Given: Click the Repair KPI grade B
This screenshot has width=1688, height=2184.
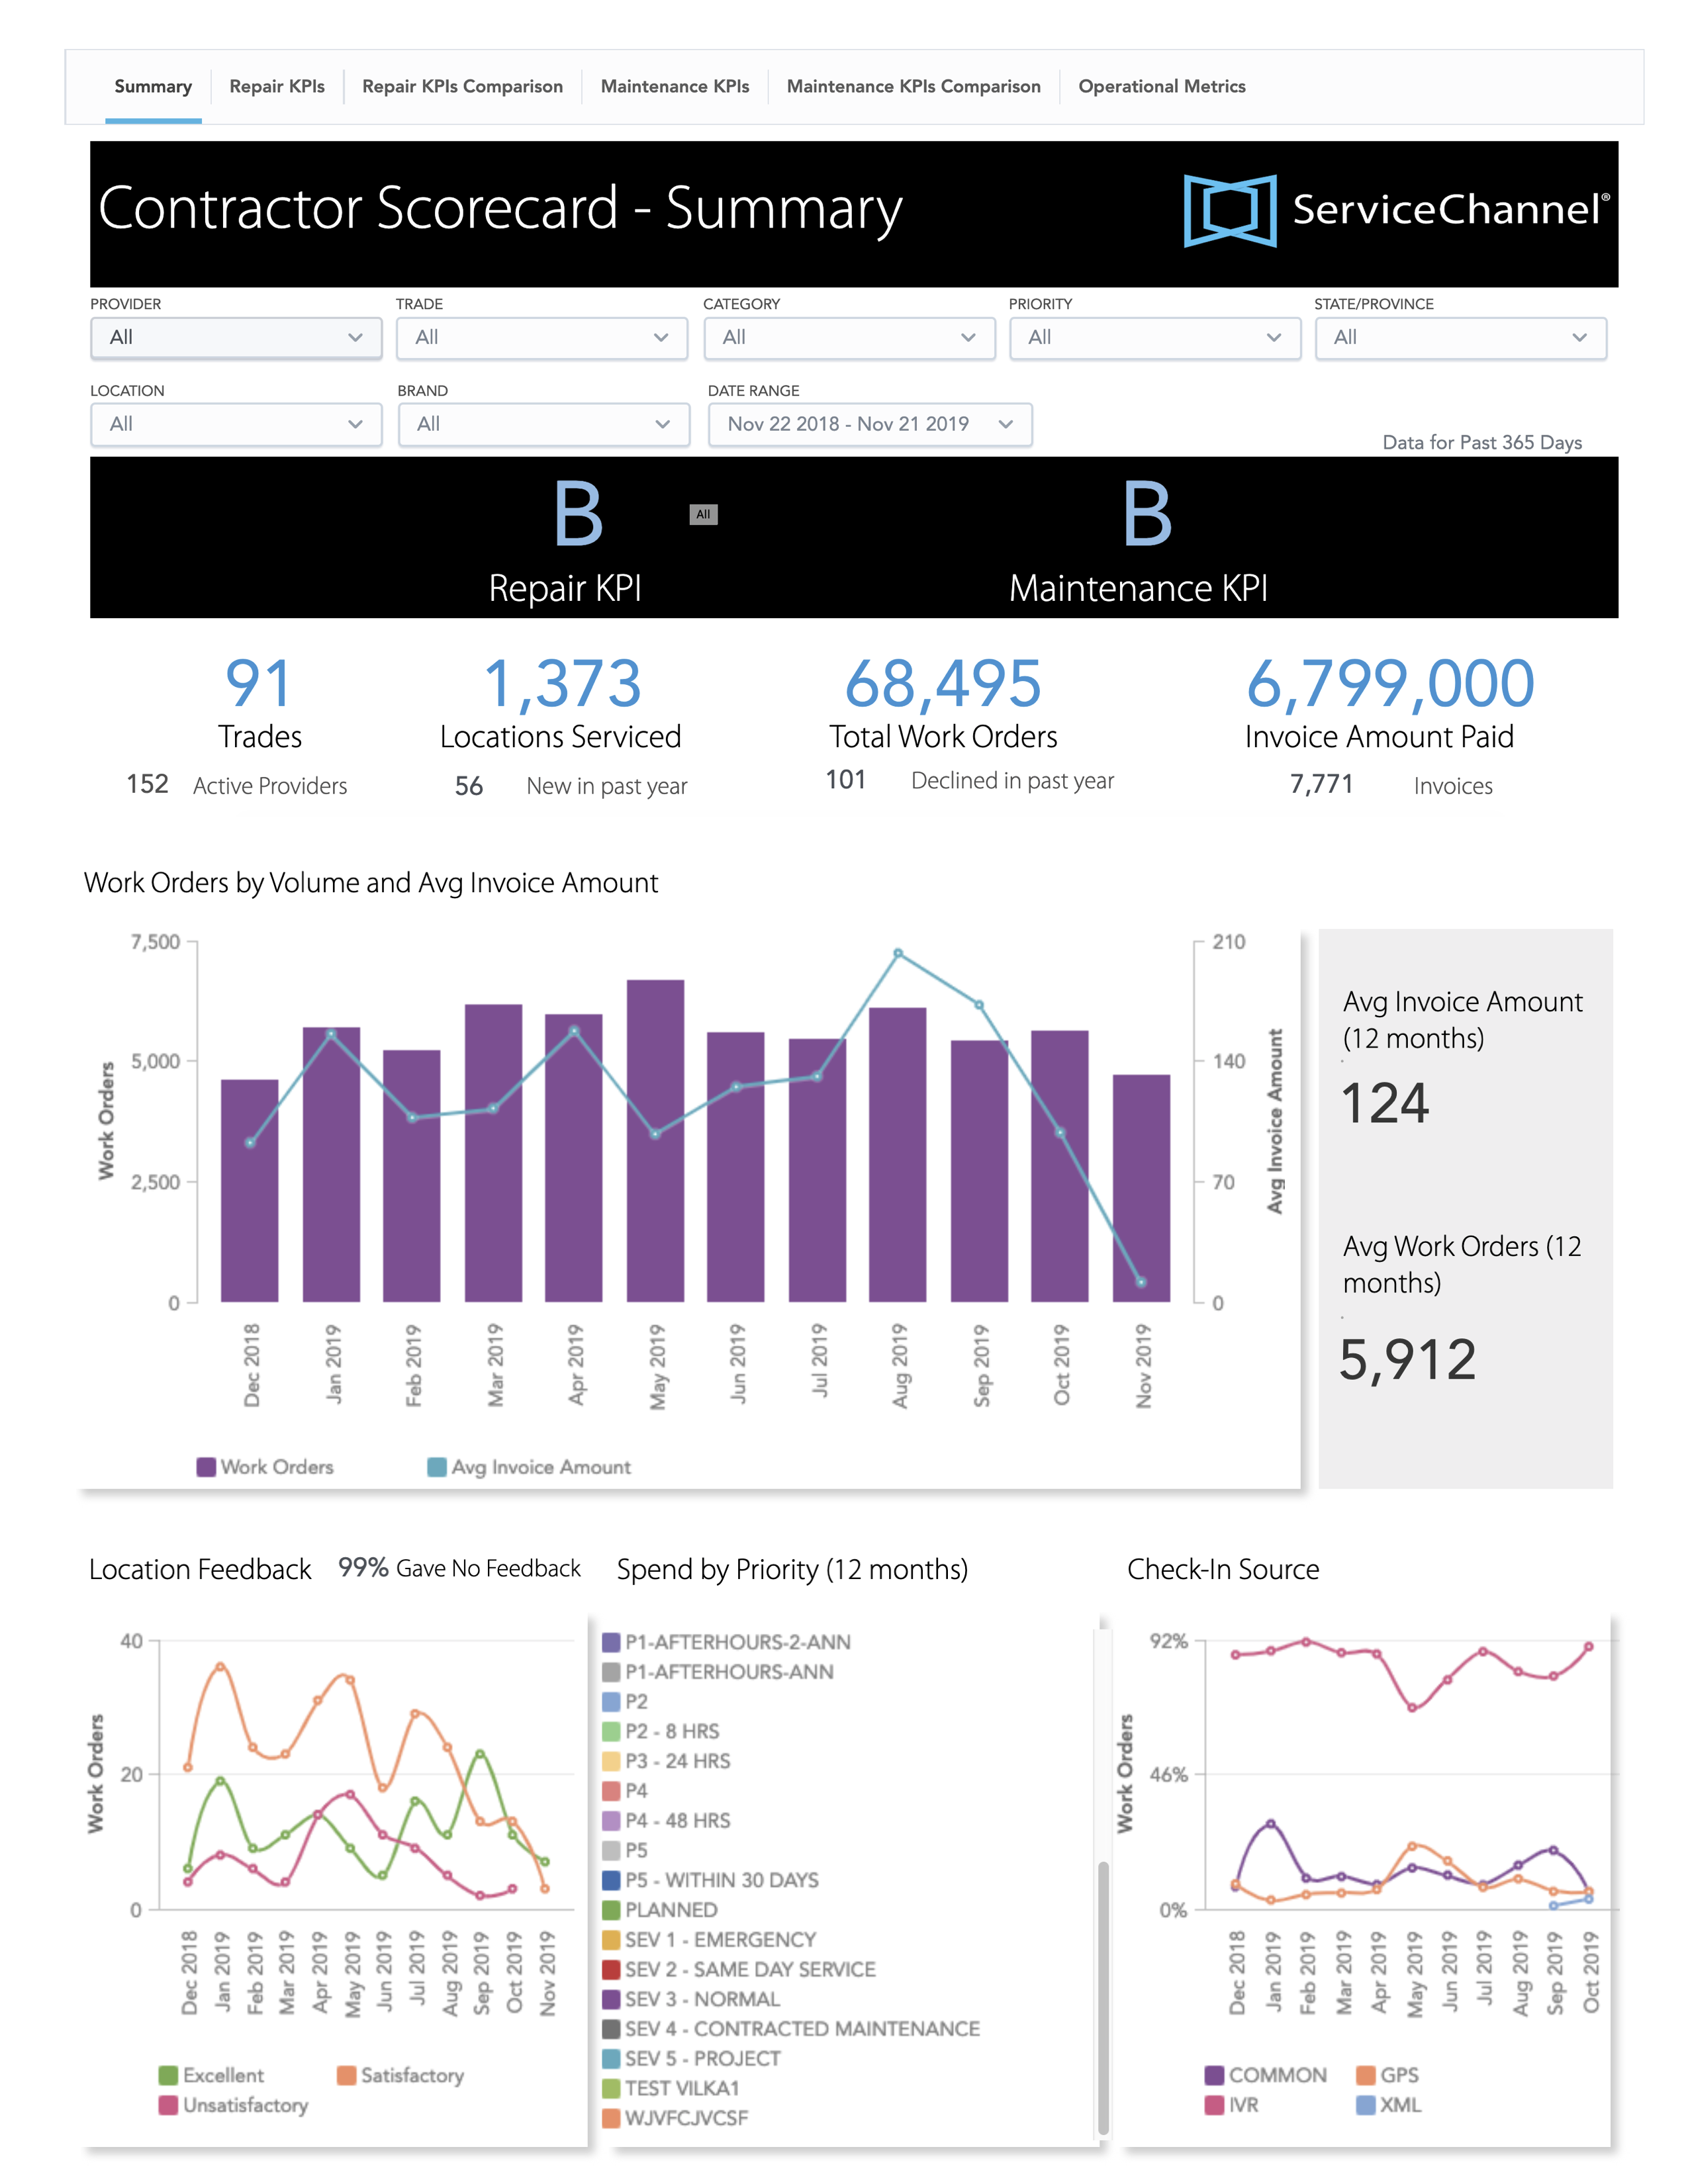Looking at the screenshot, I should click(578, 514).
